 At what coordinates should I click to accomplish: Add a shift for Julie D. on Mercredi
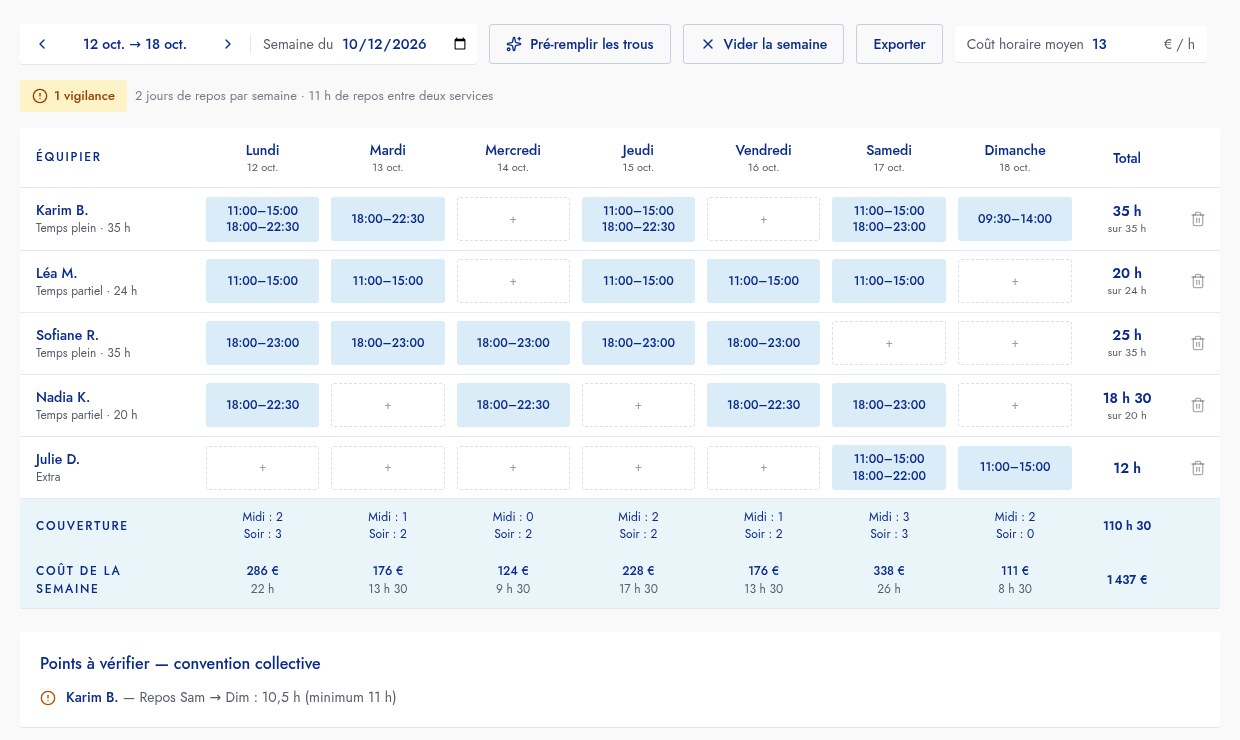point(513,467)
